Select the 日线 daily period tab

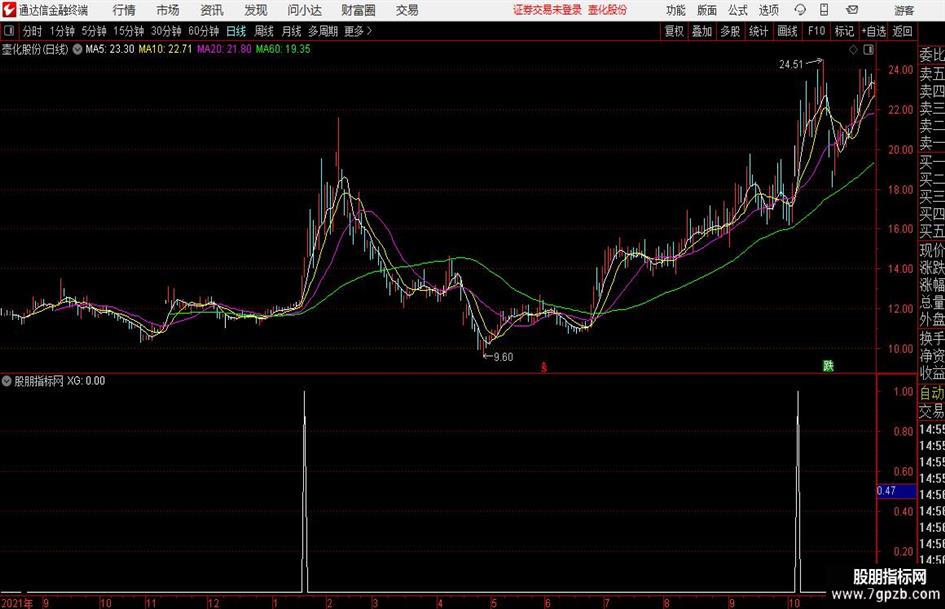pyautogui.click(x=236, y=31)
